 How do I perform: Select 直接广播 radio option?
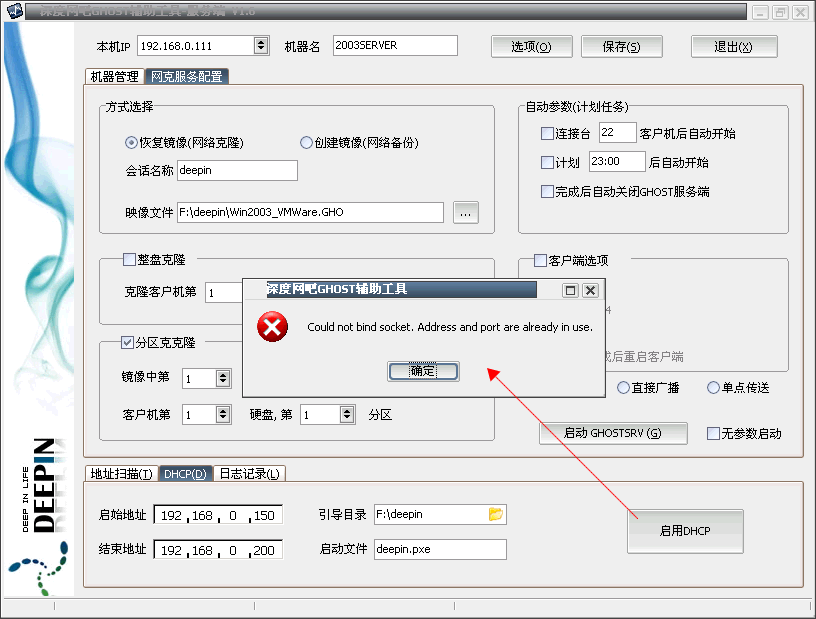(623, 388)
